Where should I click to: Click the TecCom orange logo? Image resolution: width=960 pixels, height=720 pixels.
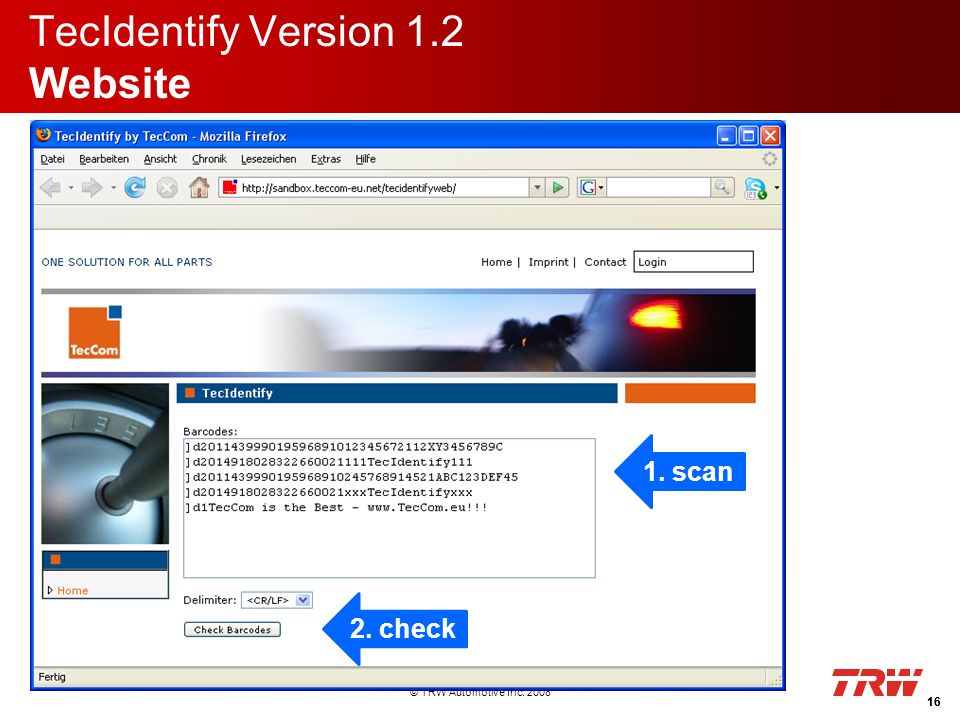coord(95,332)
